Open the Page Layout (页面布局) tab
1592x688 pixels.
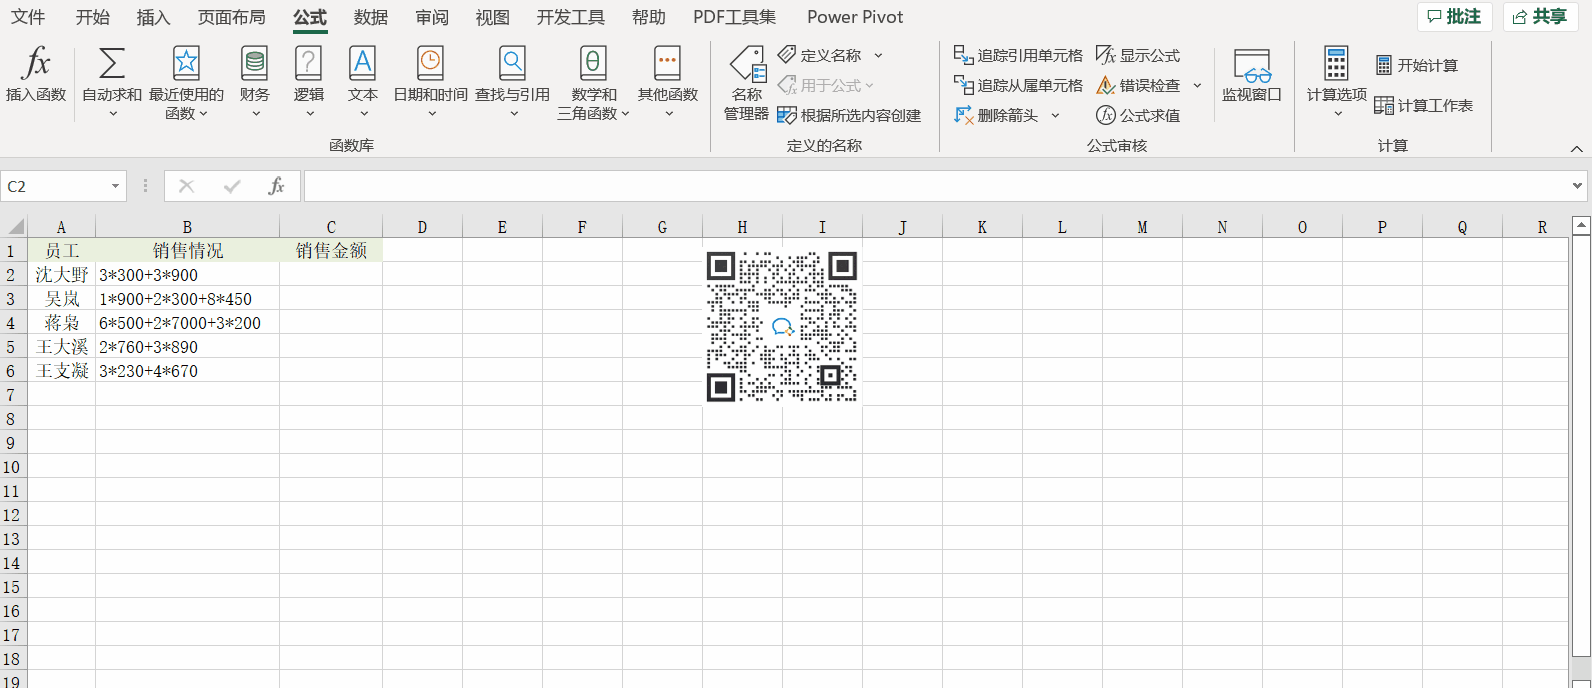point(231,17)
